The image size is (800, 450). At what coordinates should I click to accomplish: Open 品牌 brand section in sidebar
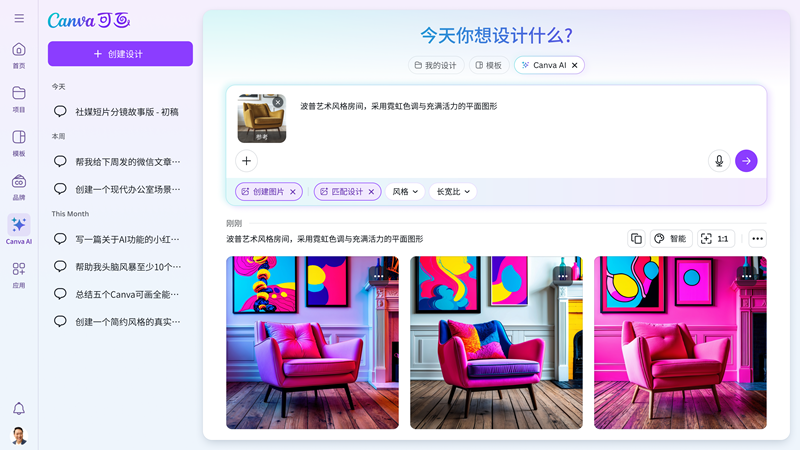tap(19, 186)
